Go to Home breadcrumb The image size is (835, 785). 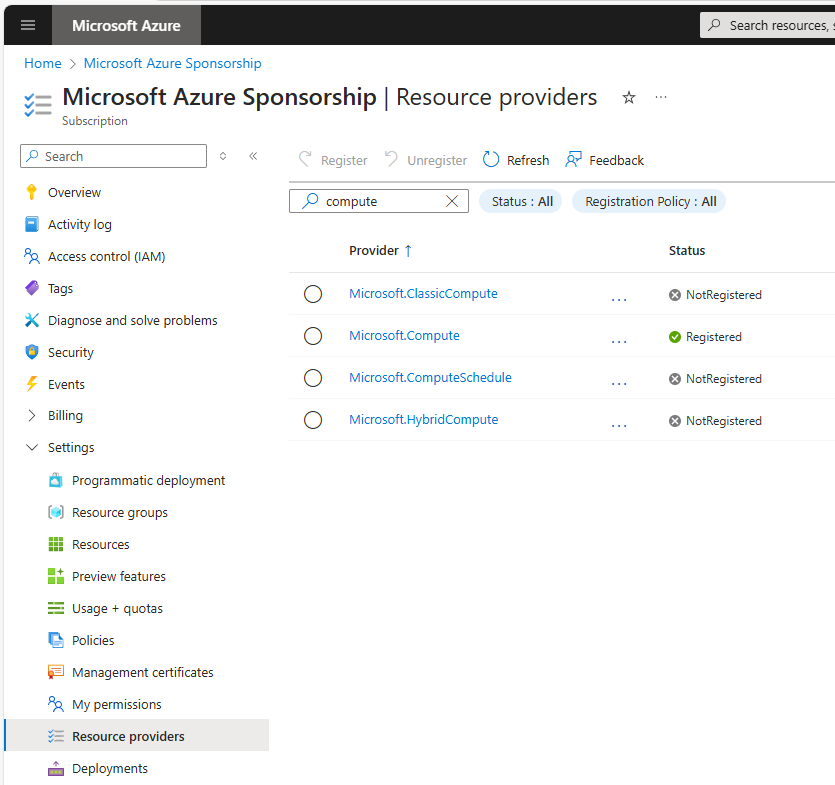point(43,63)
